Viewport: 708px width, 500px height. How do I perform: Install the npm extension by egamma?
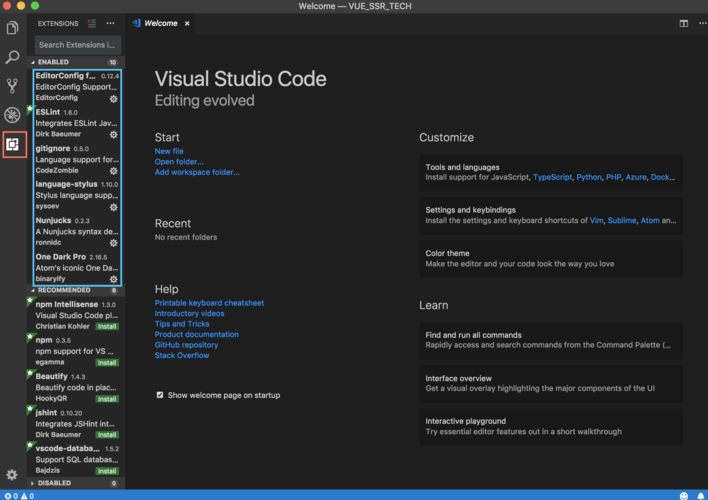(x=107, y=362)
